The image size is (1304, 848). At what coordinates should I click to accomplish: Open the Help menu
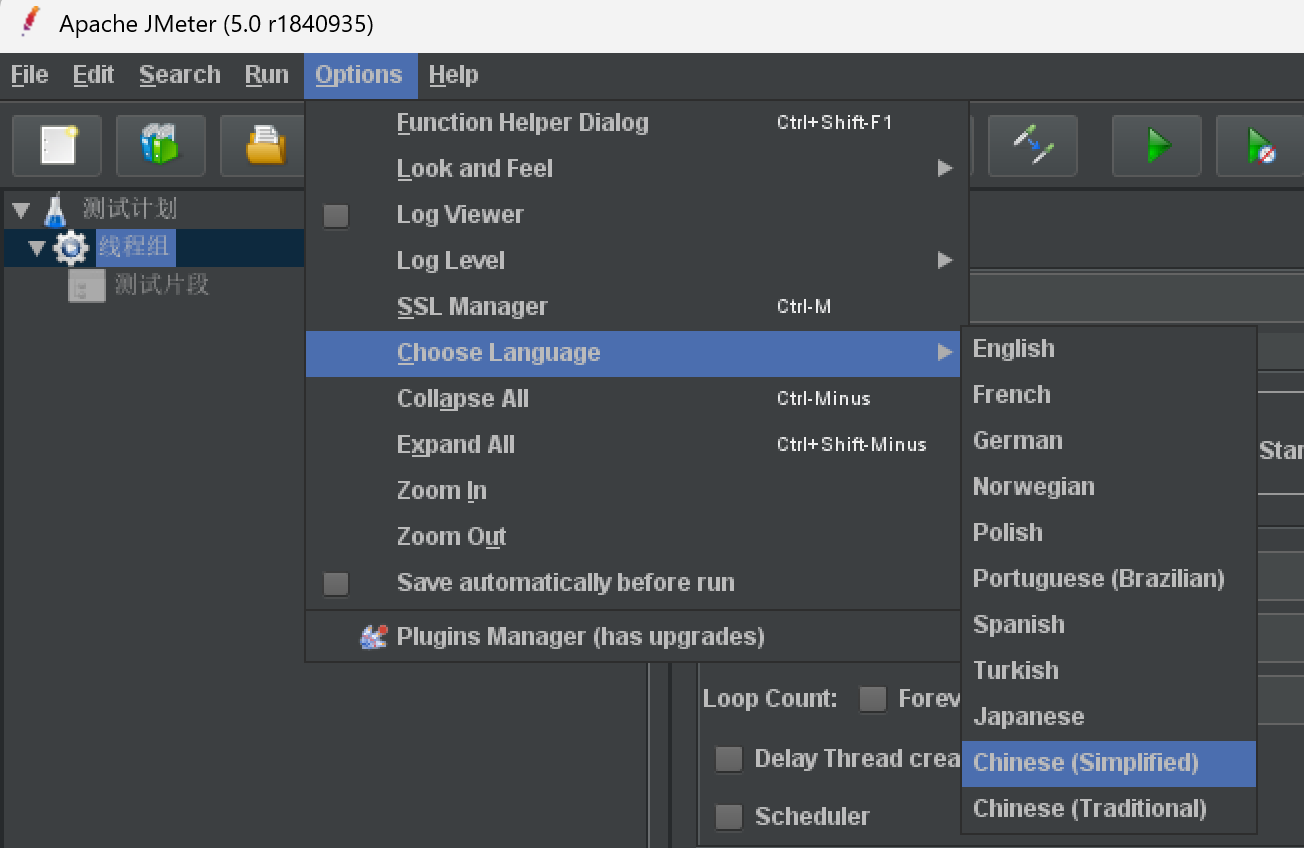pos(453,75)
